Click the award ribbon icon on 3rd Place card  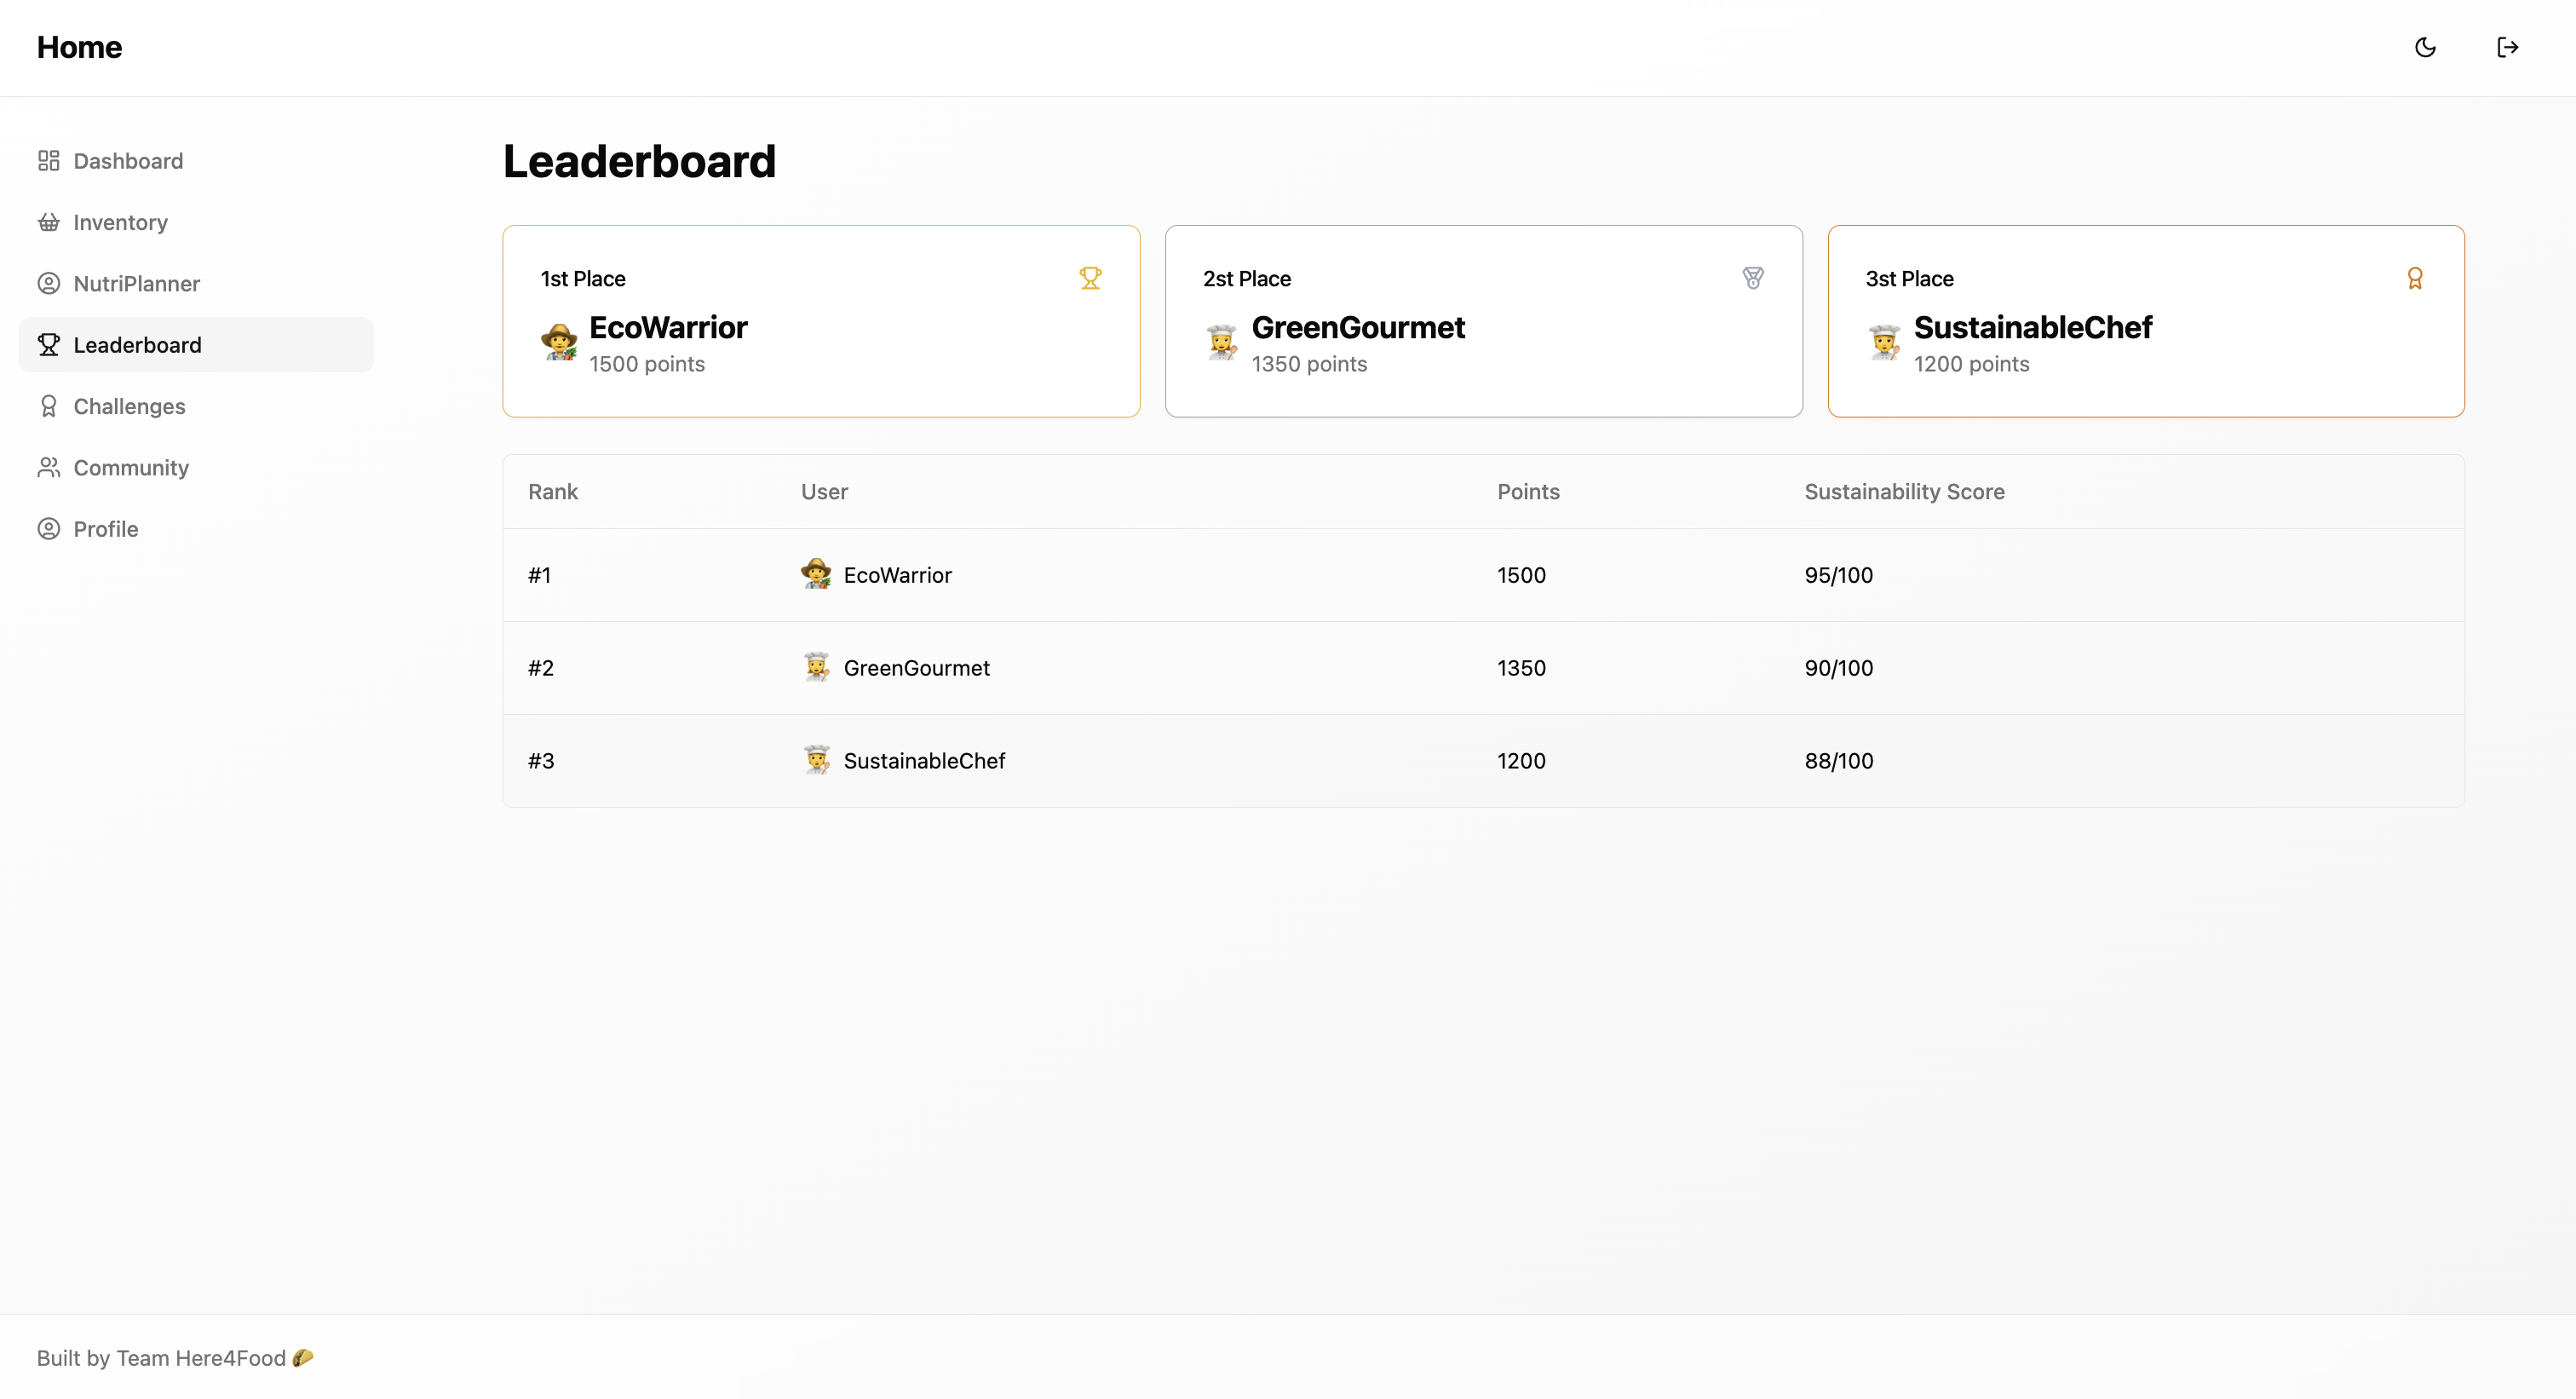coord(2414,278)
